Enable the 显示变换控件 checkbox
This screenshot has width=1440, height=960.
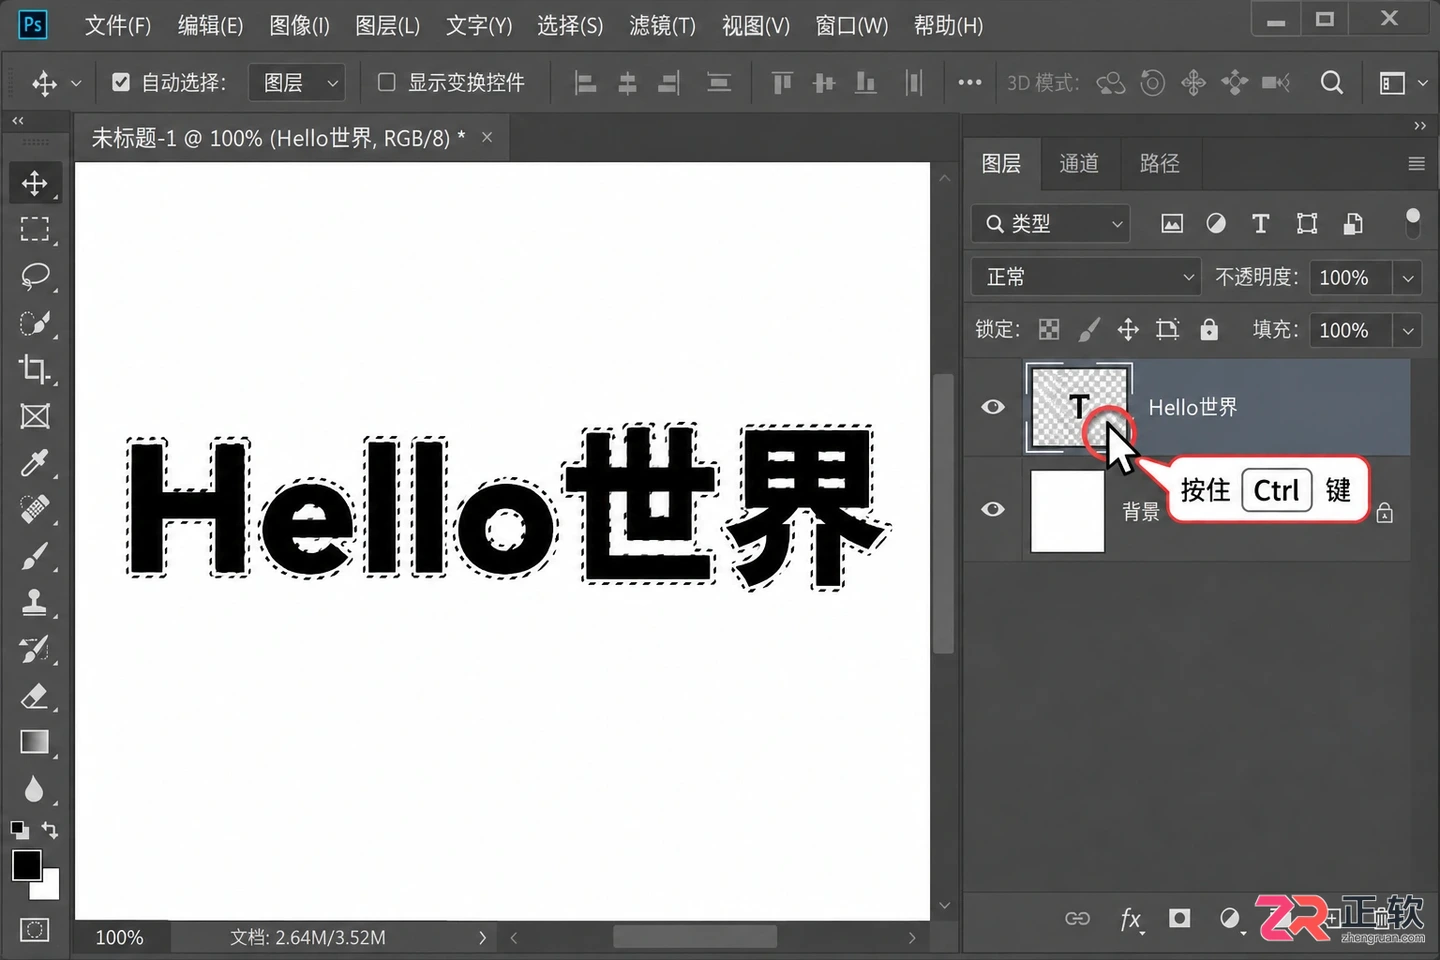coord(387,82)
